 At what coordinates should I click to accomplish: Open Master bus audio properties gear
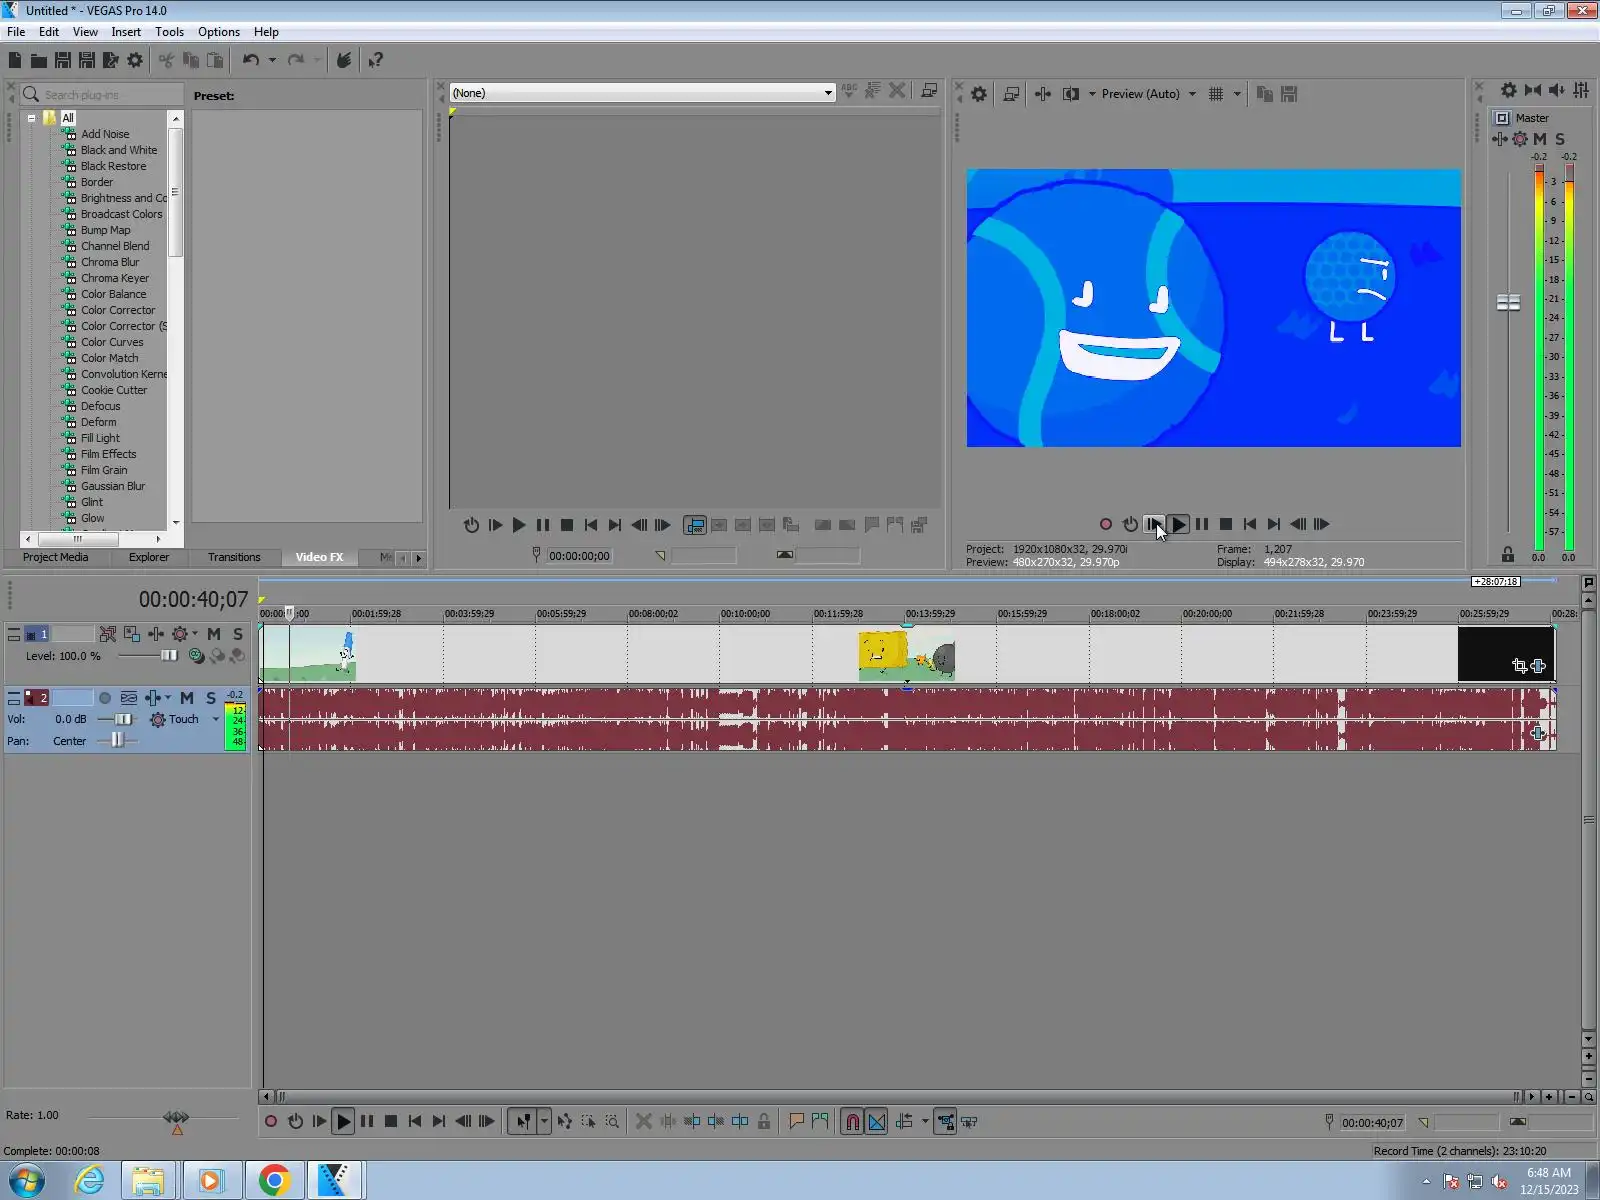coord(1509,90)
